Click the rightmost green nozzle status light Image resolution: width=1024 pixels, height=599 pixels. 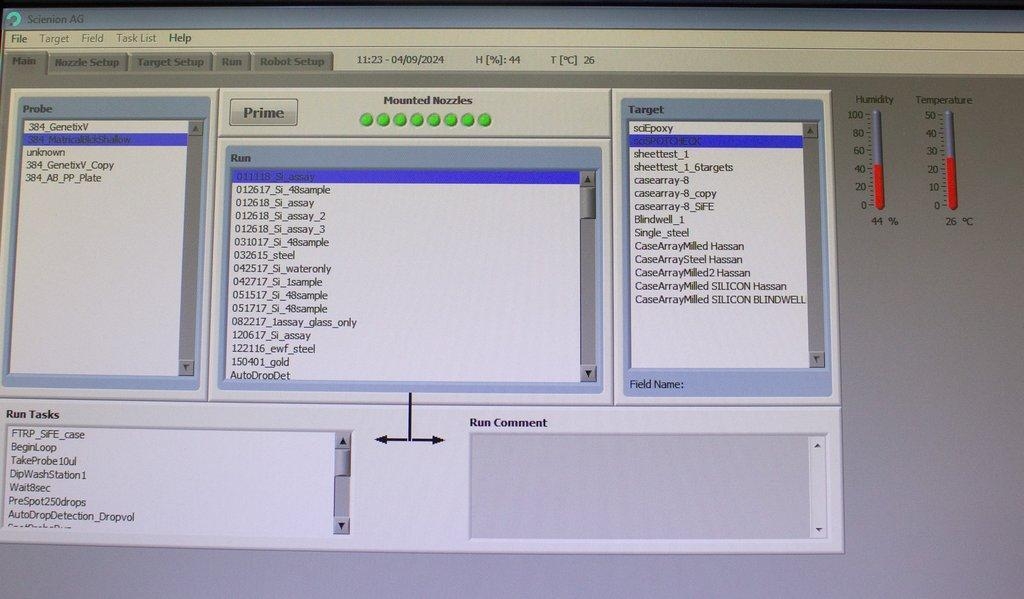pos(484,119)
